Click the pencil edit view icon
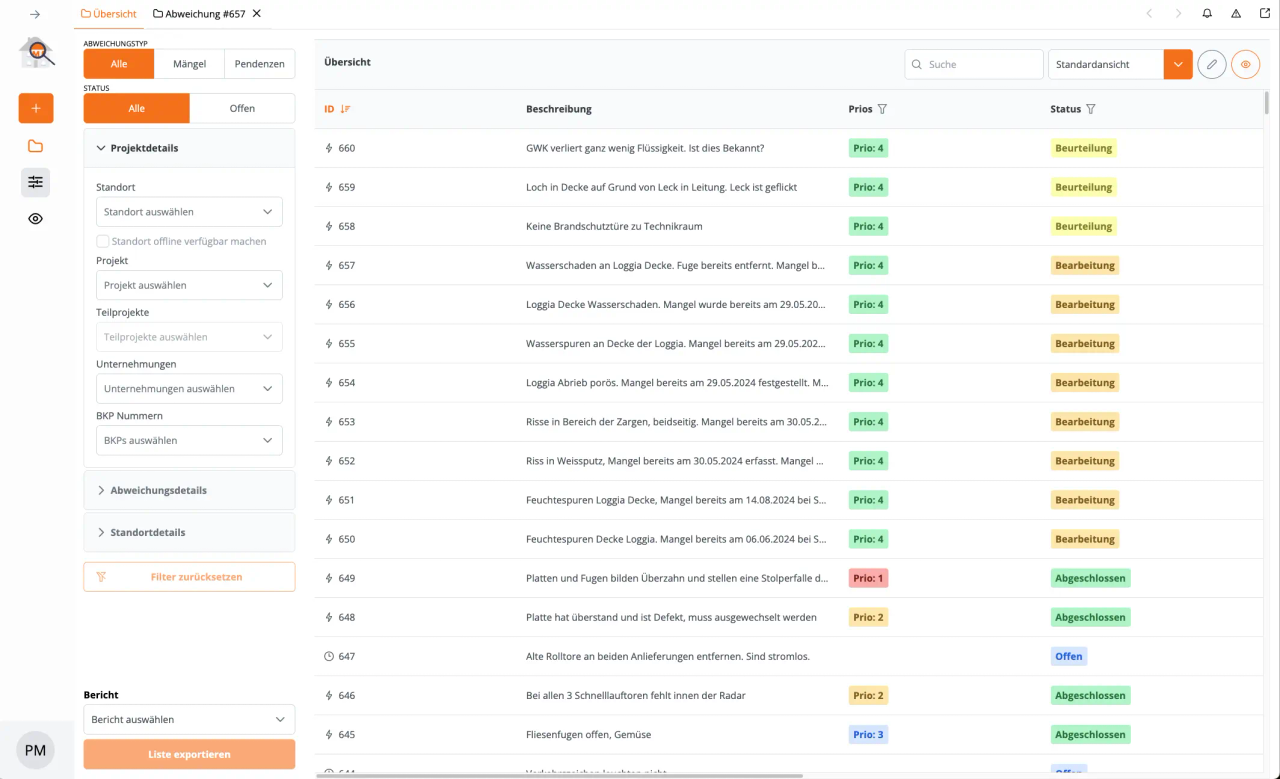1280x779 pixels. (x=1212, y=64)
